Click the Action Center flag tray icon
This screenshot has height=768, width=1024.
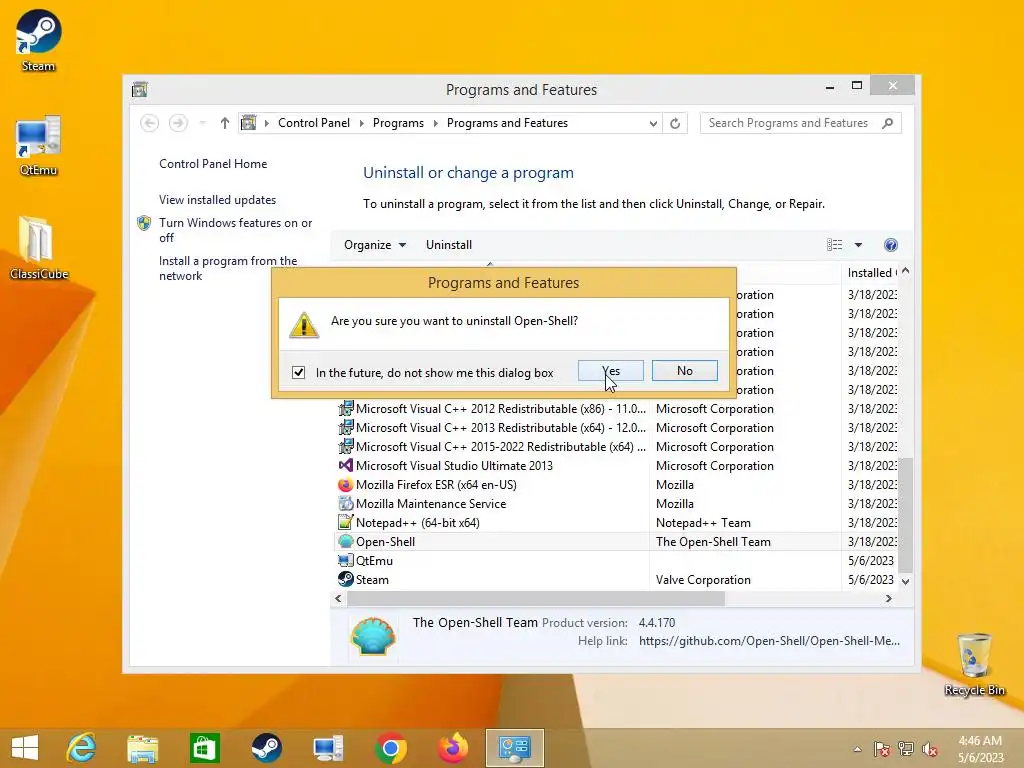click(x=881, y=748)
